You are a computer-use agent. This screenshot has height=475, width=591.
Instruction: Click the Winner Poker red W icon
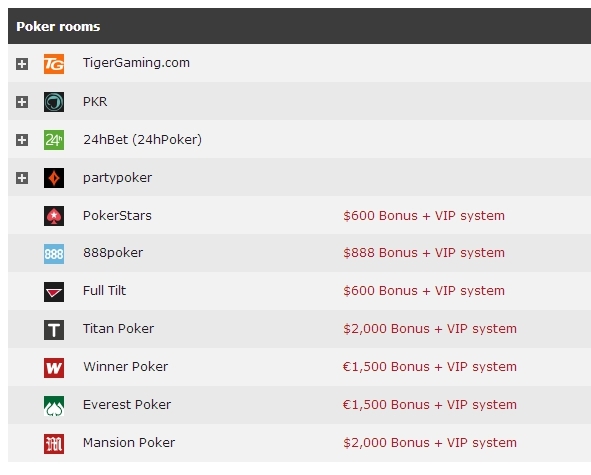54,368
